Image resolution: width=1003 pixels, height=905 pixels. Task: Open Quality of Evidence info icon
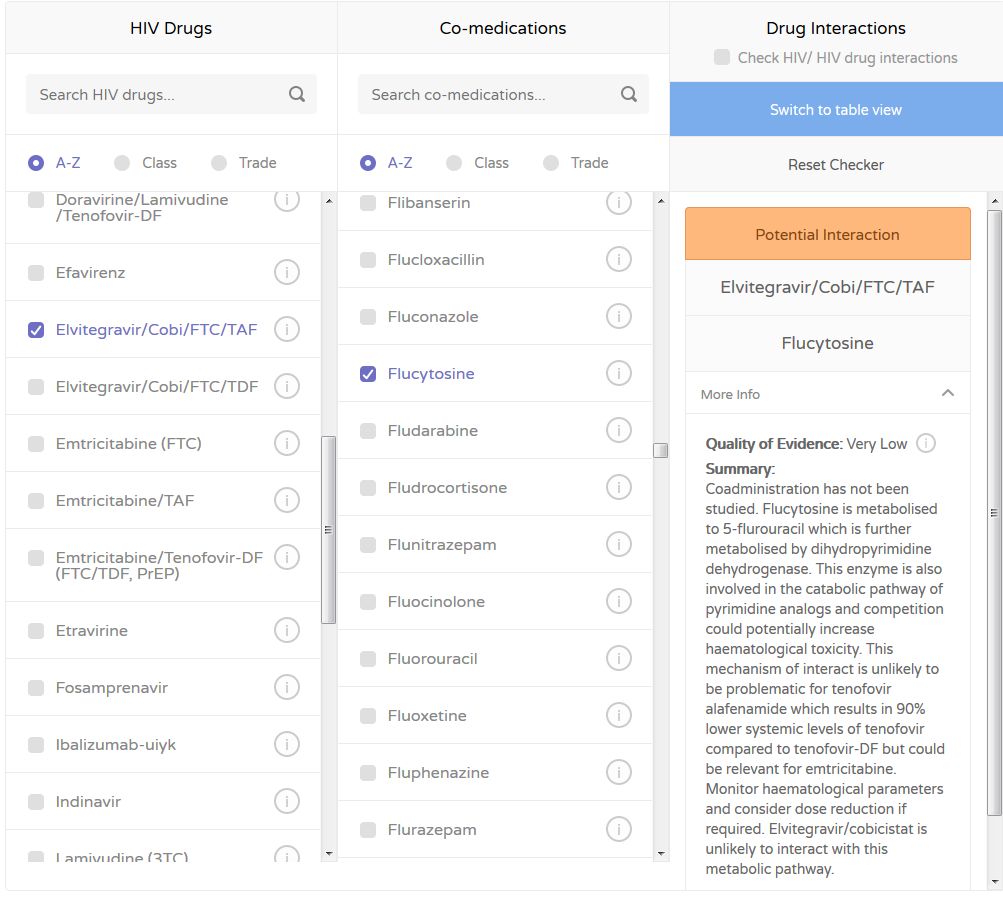[x=926, y=443]
